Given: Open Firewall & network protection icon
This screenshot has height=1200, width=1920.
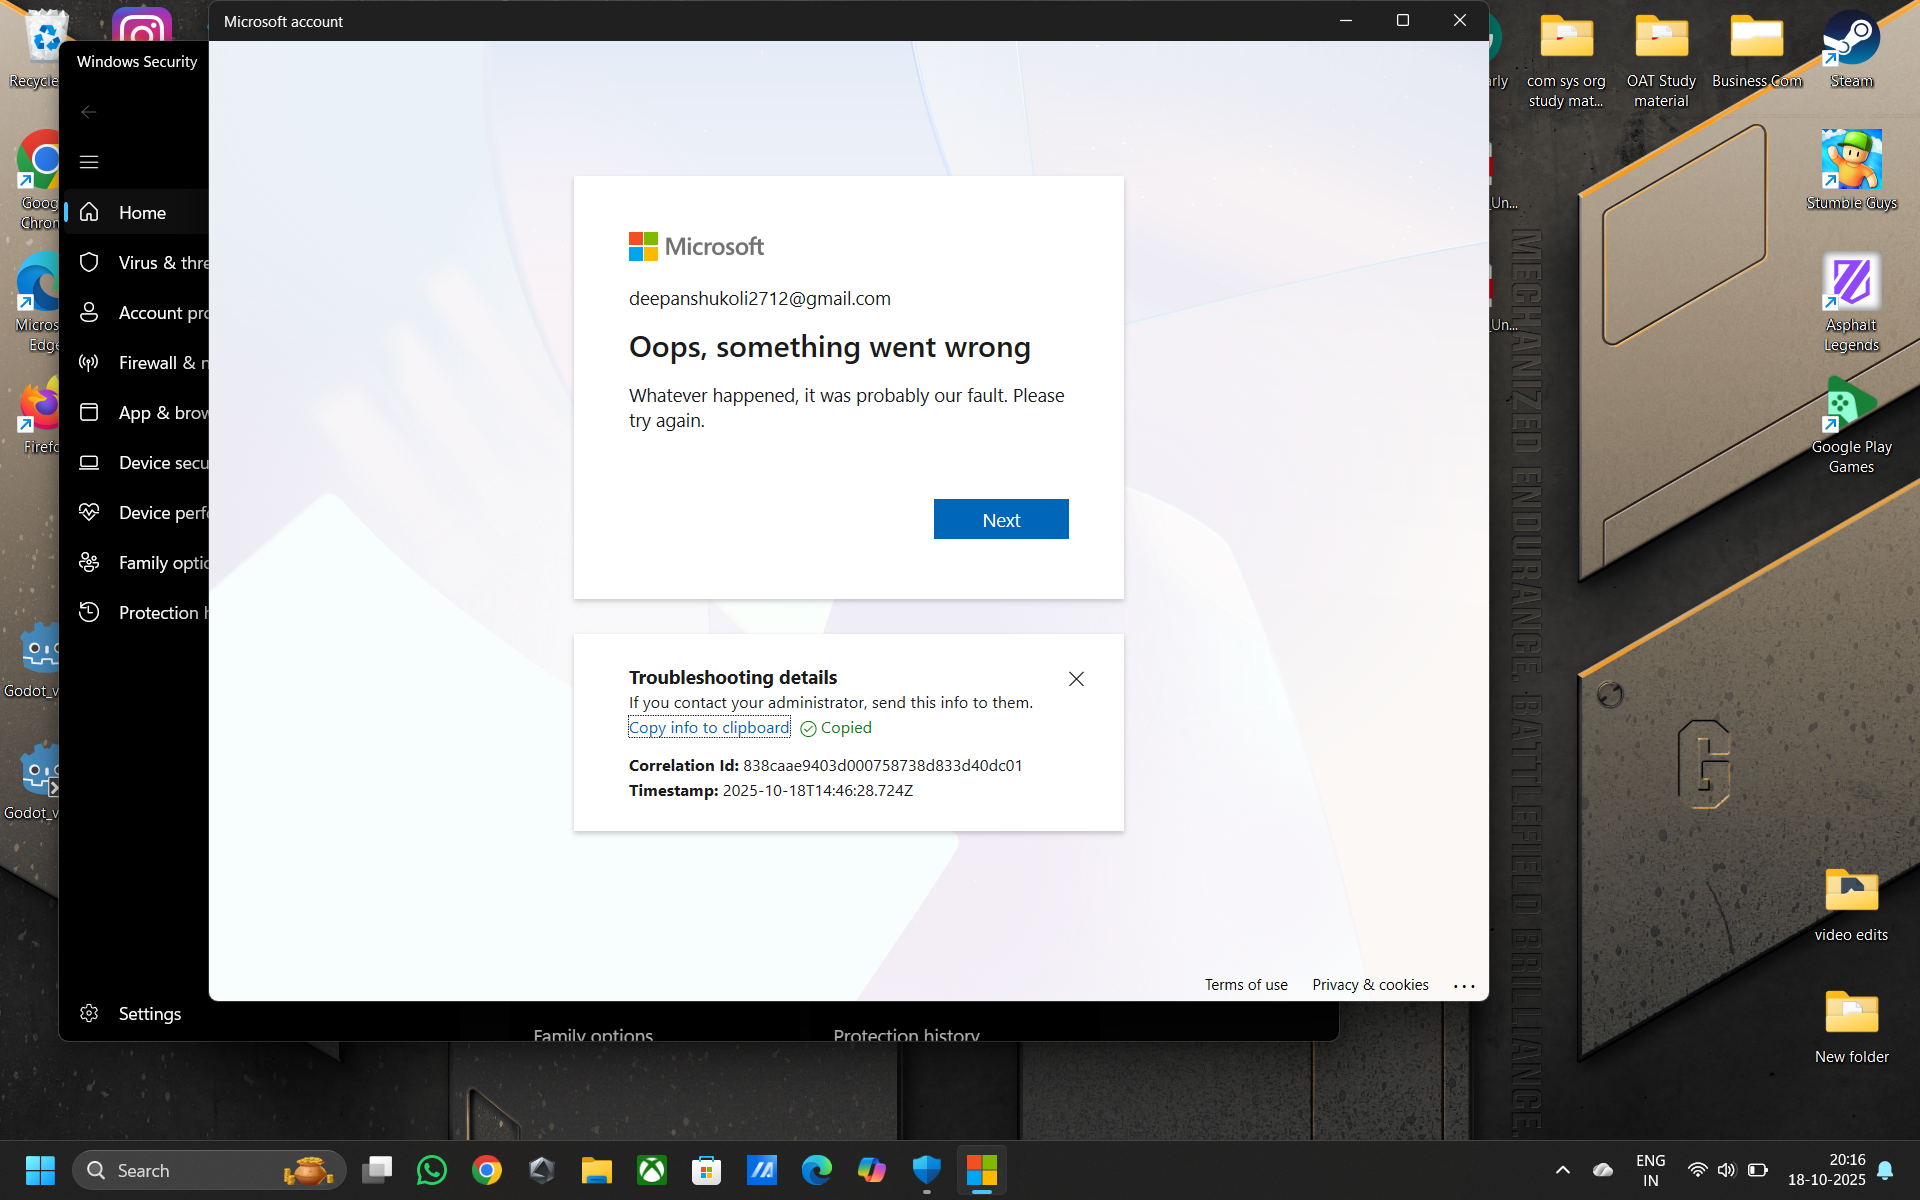Looking at the screenshot, I should tap(89, 362).
